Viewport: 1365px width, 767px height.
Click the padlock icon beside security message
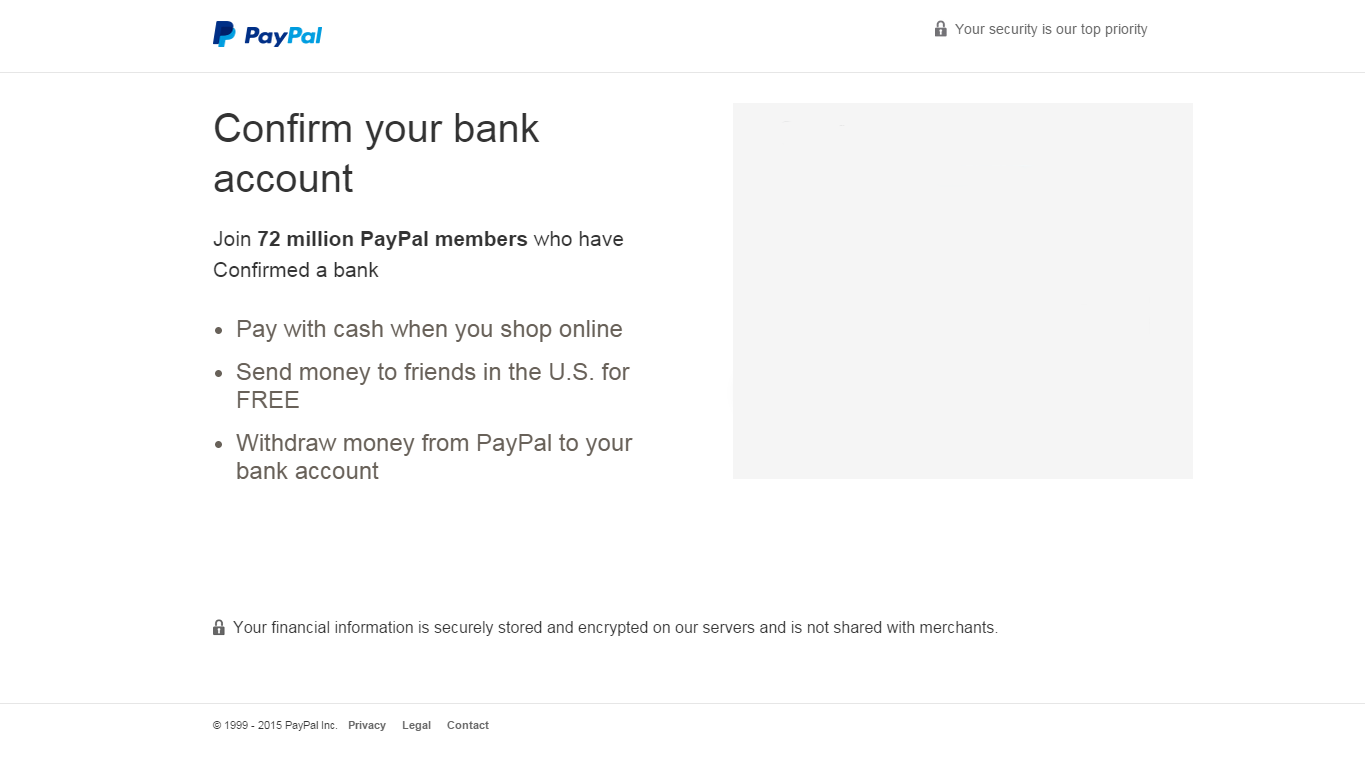940,29
